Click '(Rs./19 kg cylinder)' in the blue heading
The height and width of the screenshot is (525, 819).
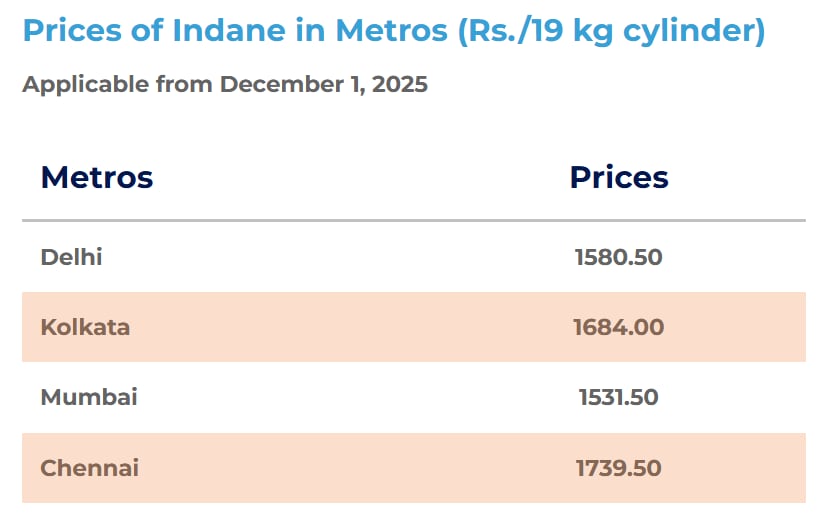pyautogui.click(x=611, y=31)
